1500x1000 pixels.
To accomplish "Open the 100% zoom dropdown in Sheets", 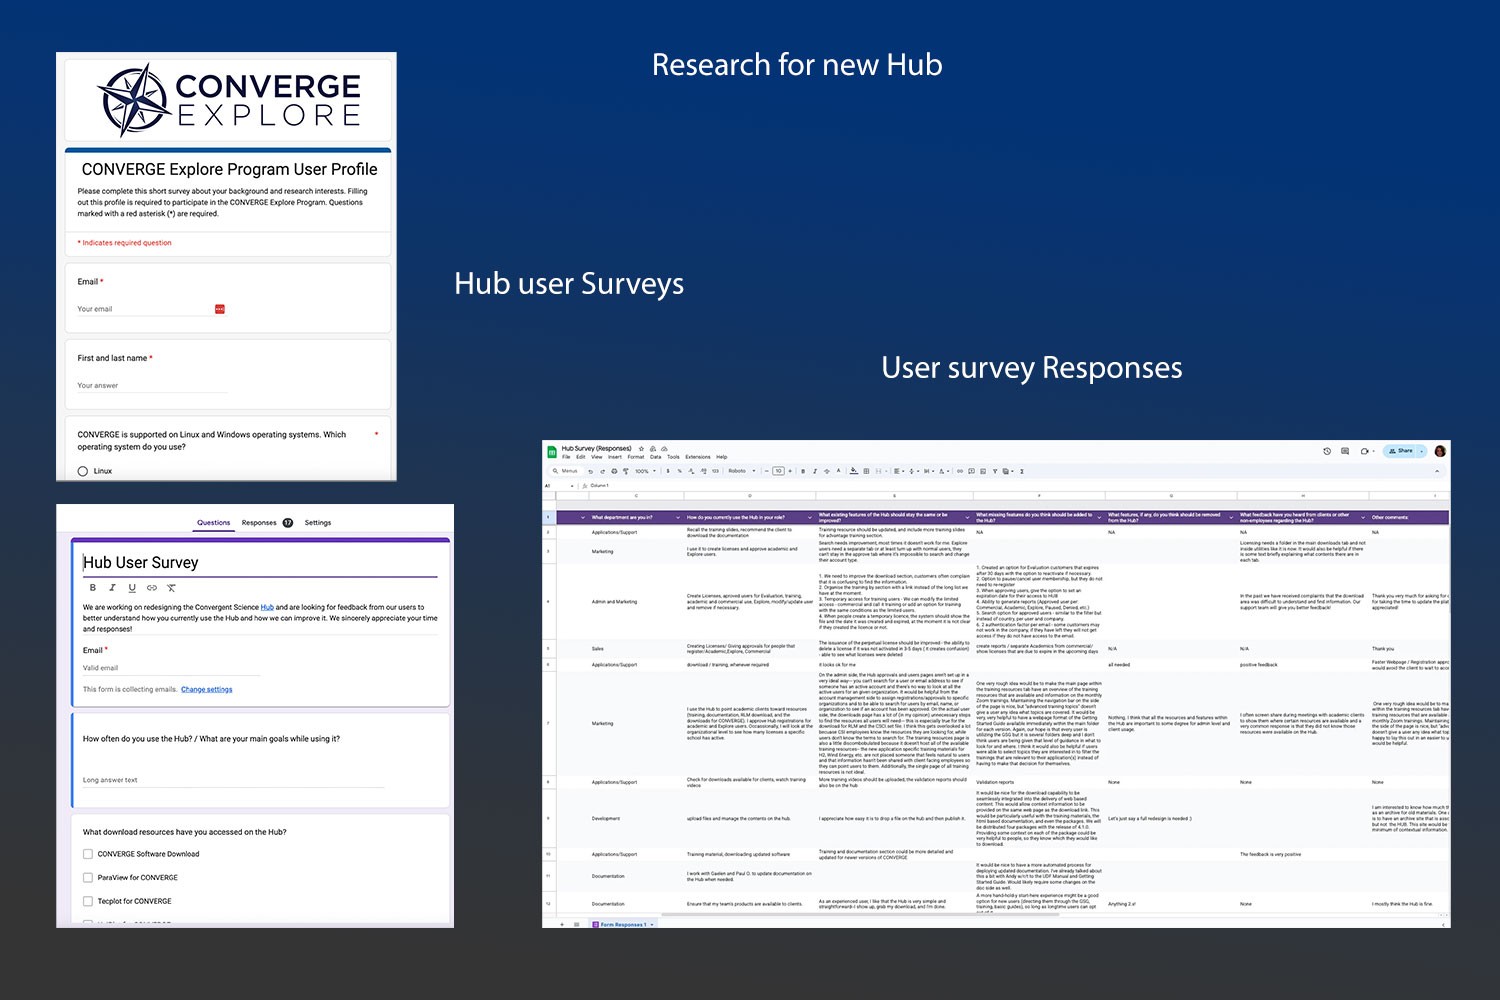I will tap(645, 471).
